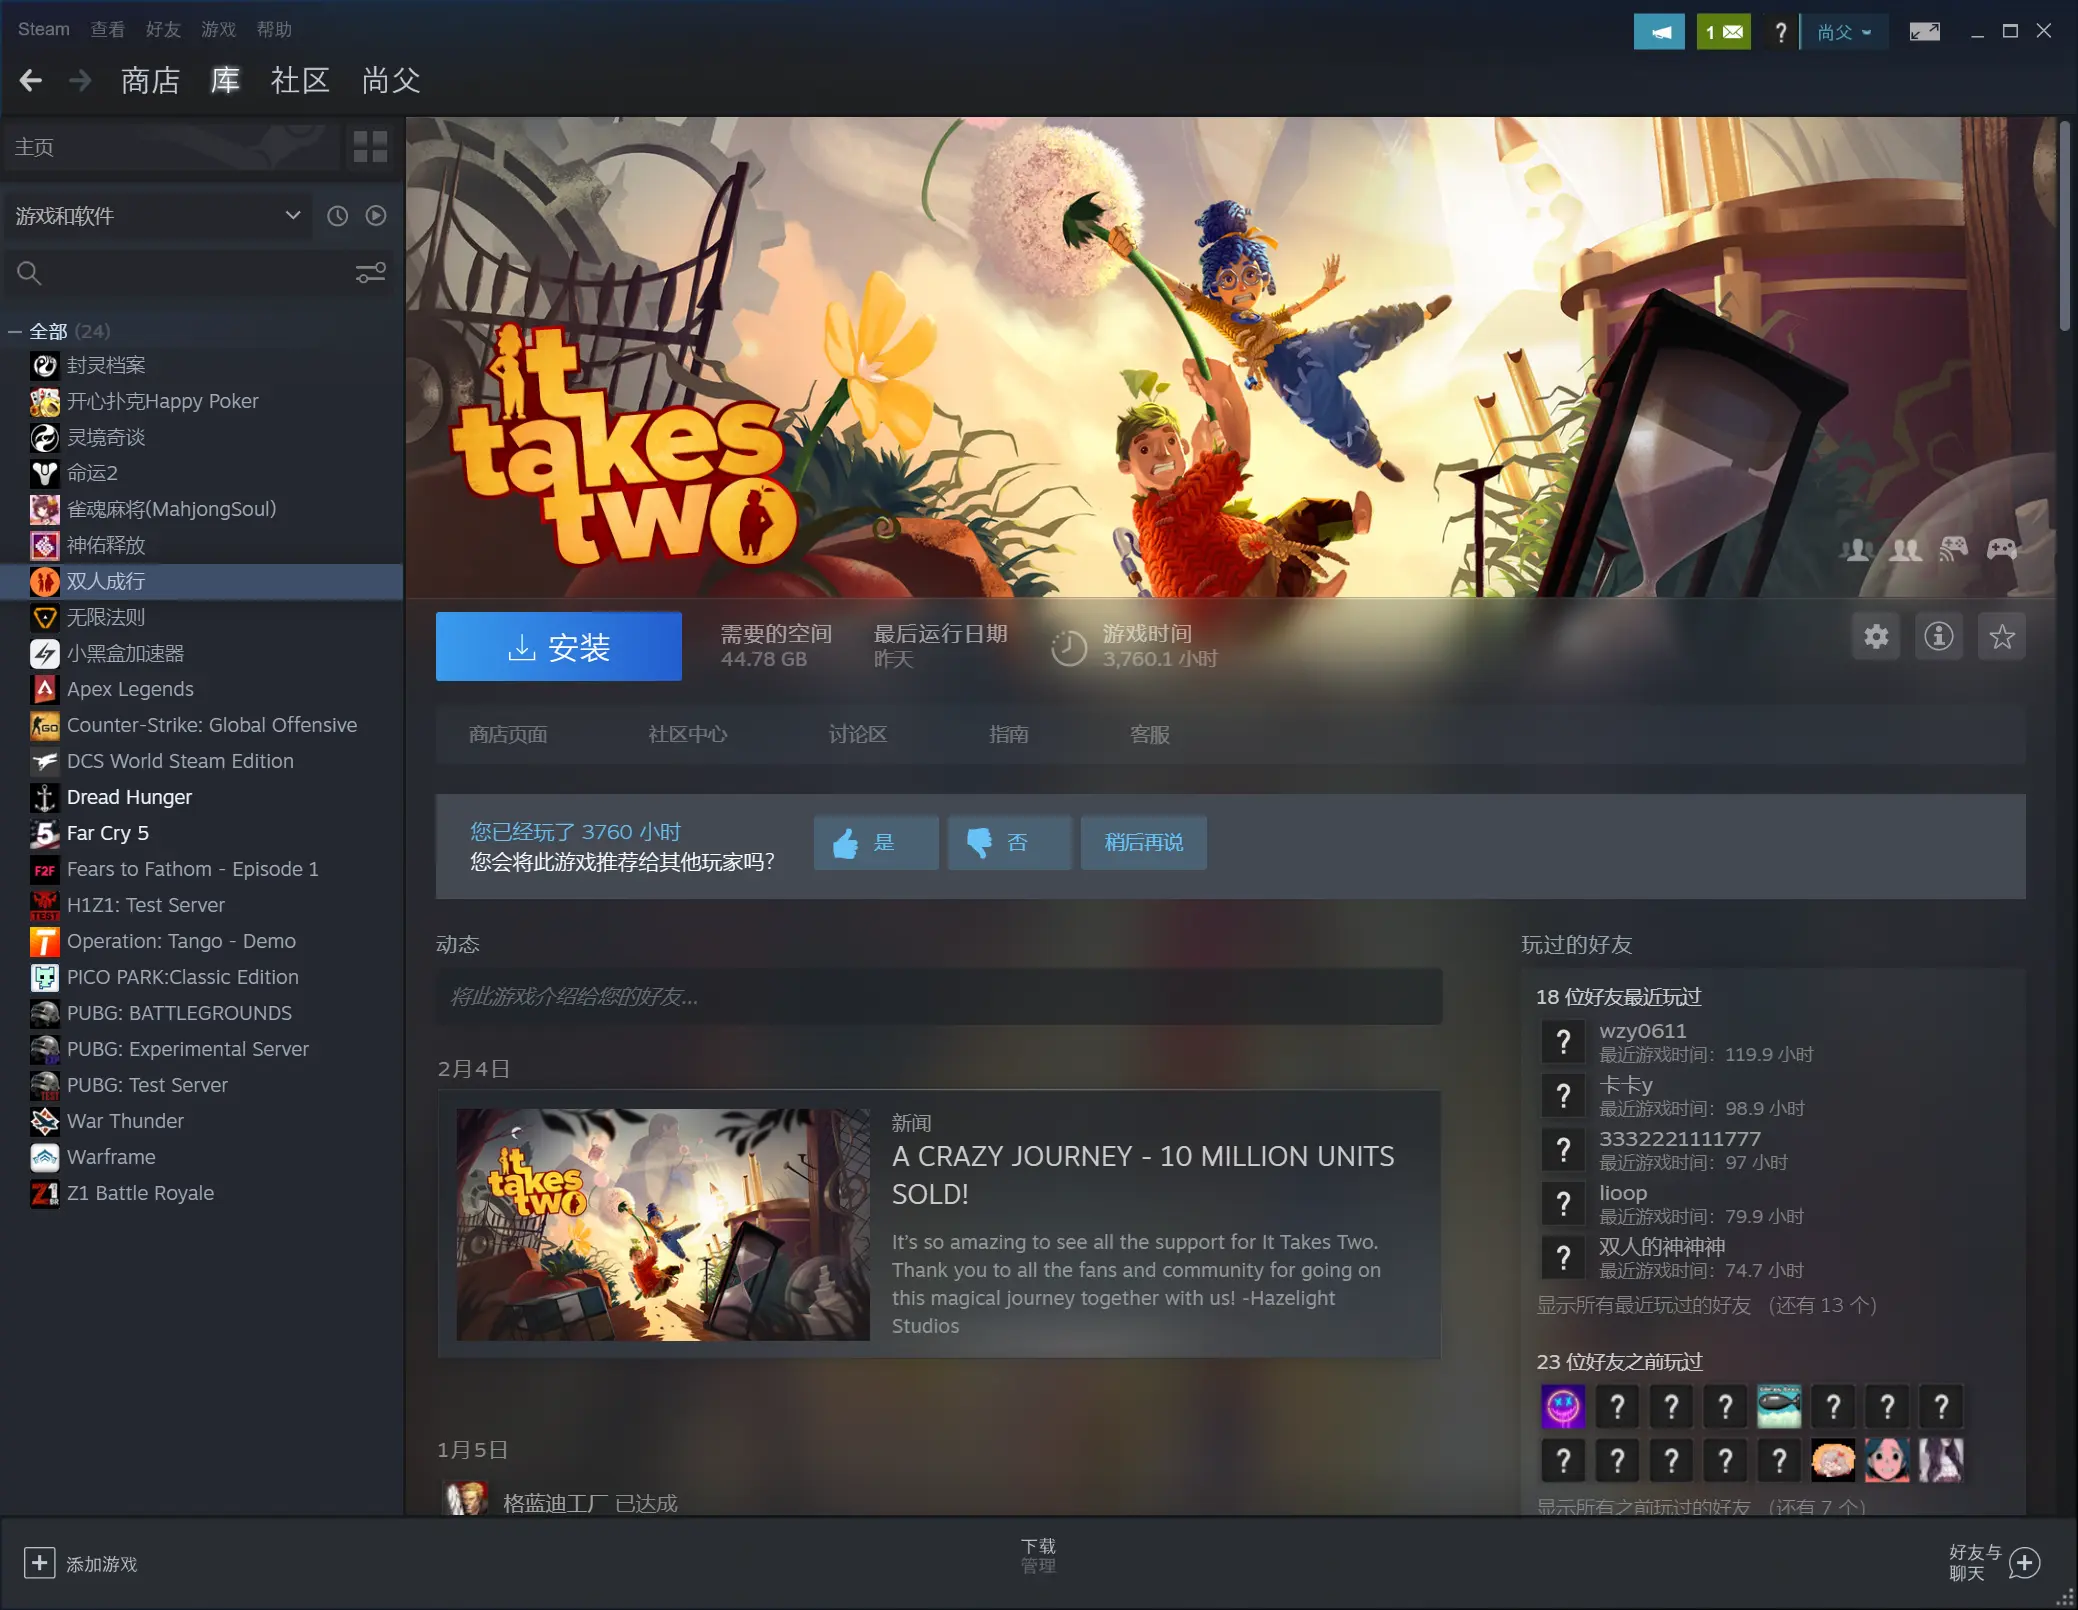Click the vertical scrollbar of game page
The image size is (2078, 1610).
2065,227
